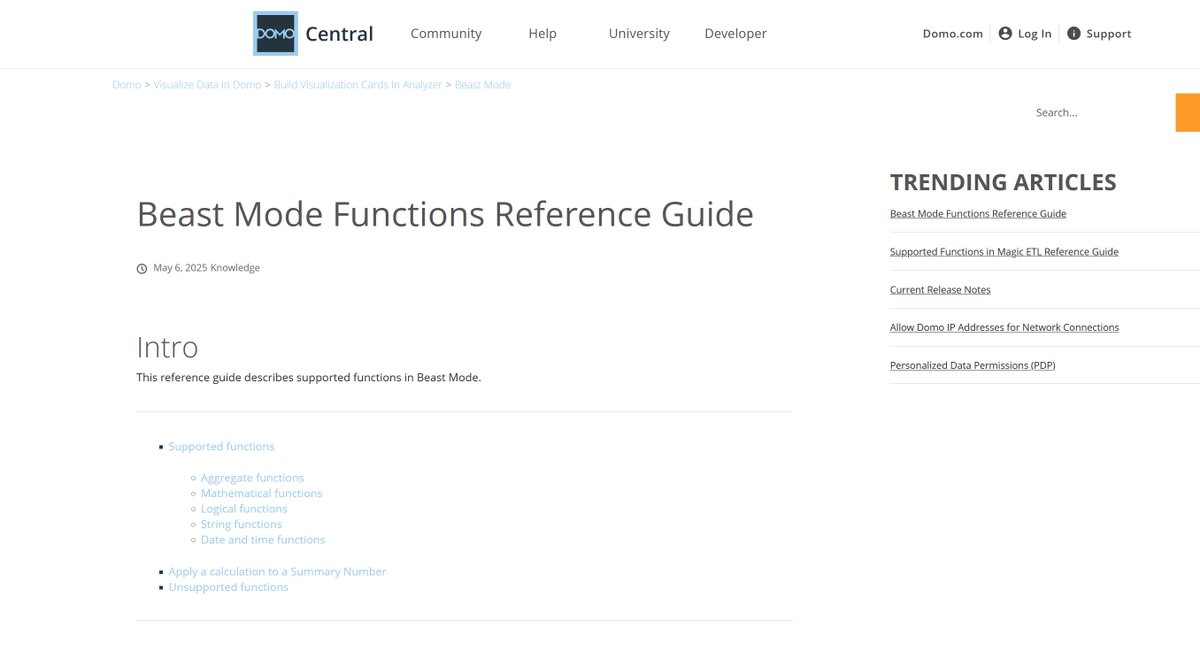
Task: Jump to Apply a calculation to Summary Number
Action: click(277, 572)
